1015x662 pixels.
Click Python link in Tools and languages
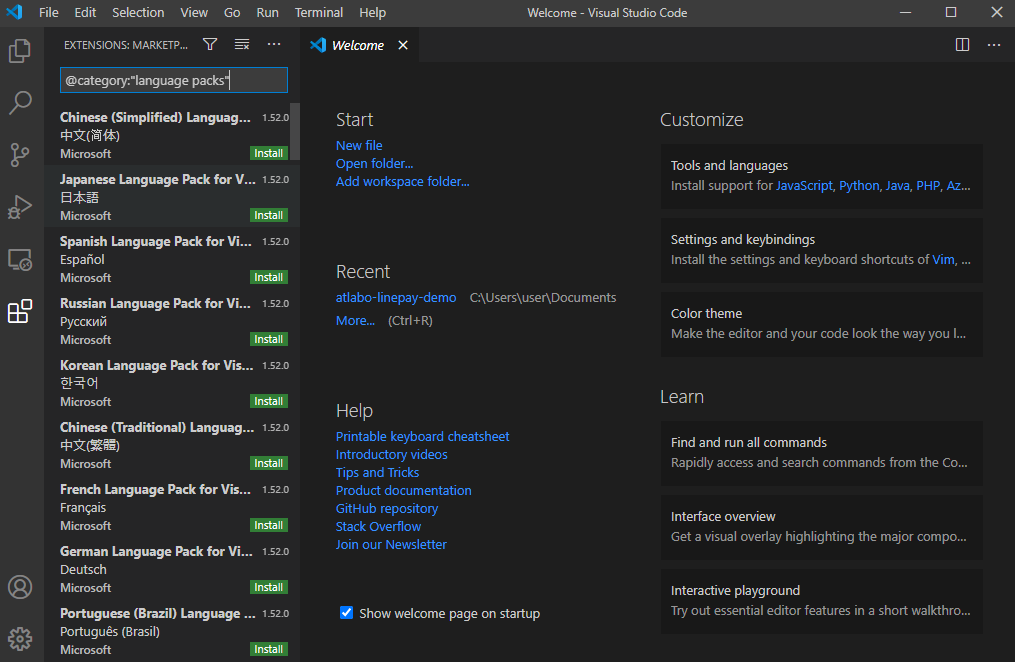(859, 186)
